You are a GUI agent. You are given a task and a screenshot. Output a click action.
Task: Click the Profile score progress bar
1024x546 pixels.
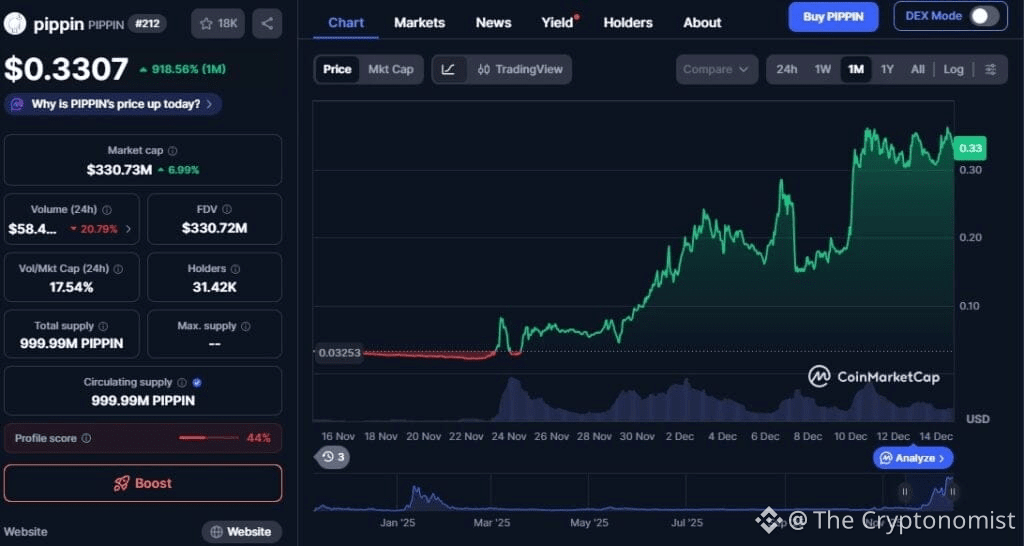click(x=208, y=438)
